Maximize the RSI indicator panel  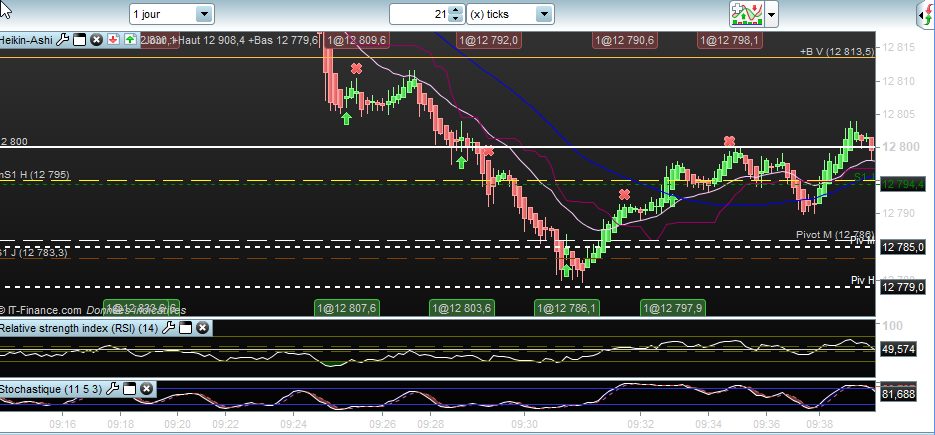pos(185,328)
